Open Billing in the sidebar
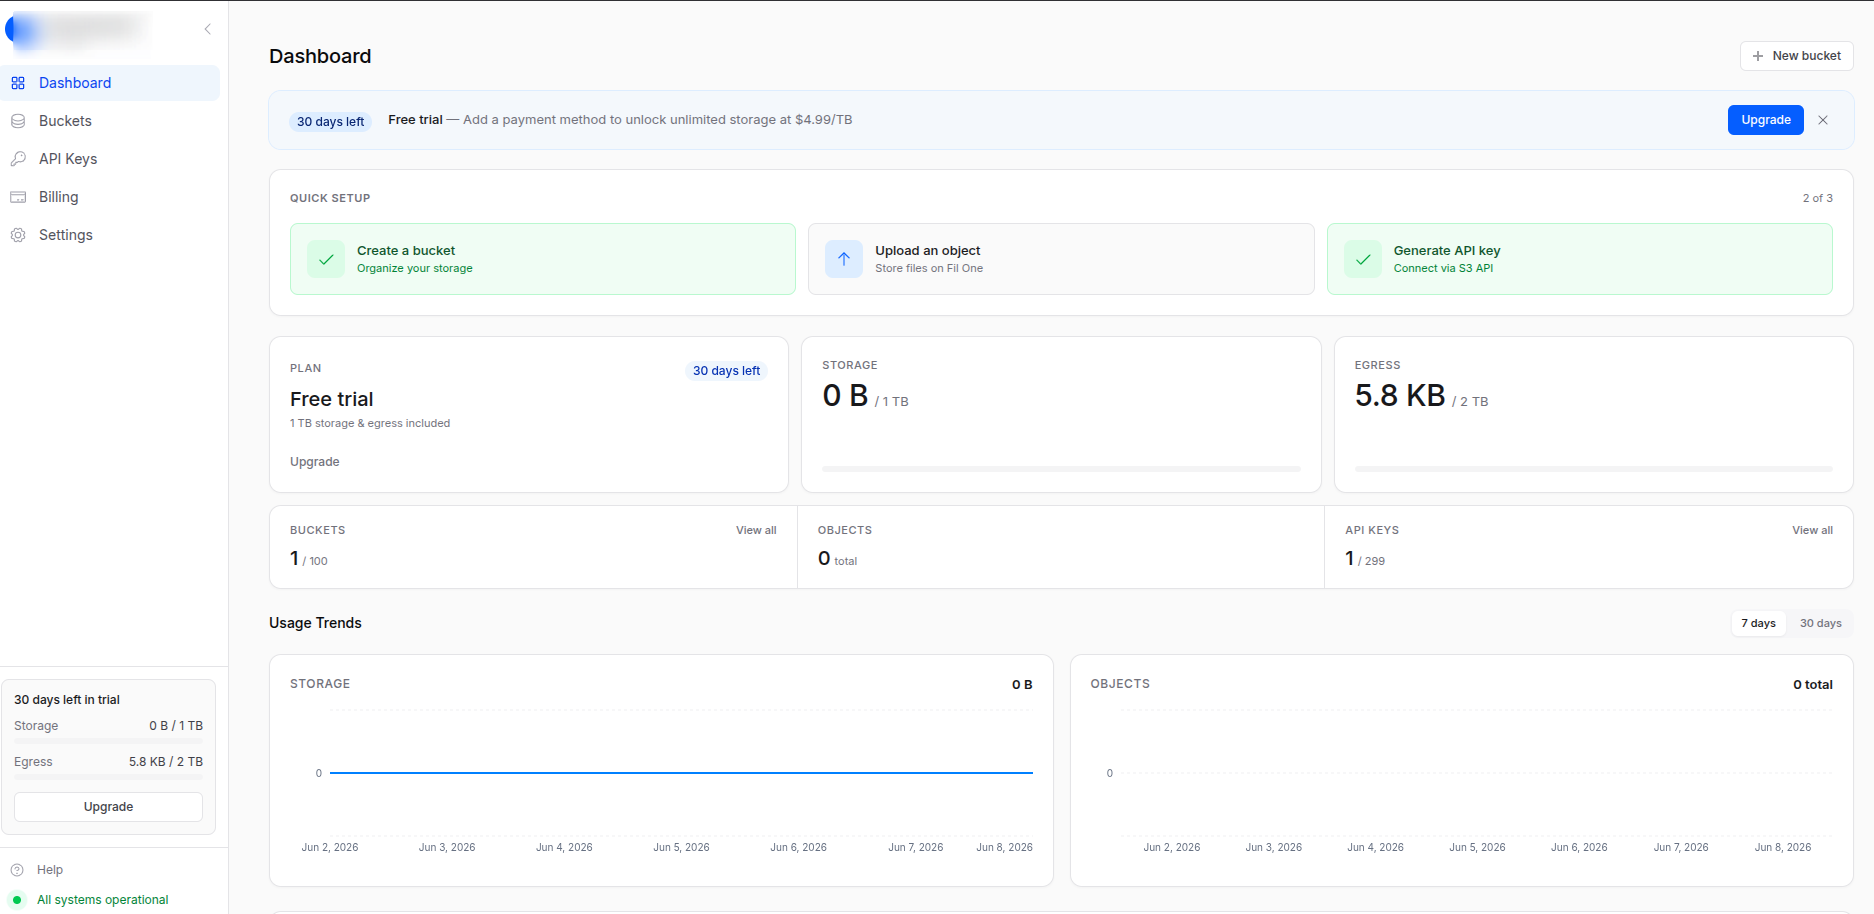Screen dimensions: 1874x914 pyautogui.click(x=110, y=197)
